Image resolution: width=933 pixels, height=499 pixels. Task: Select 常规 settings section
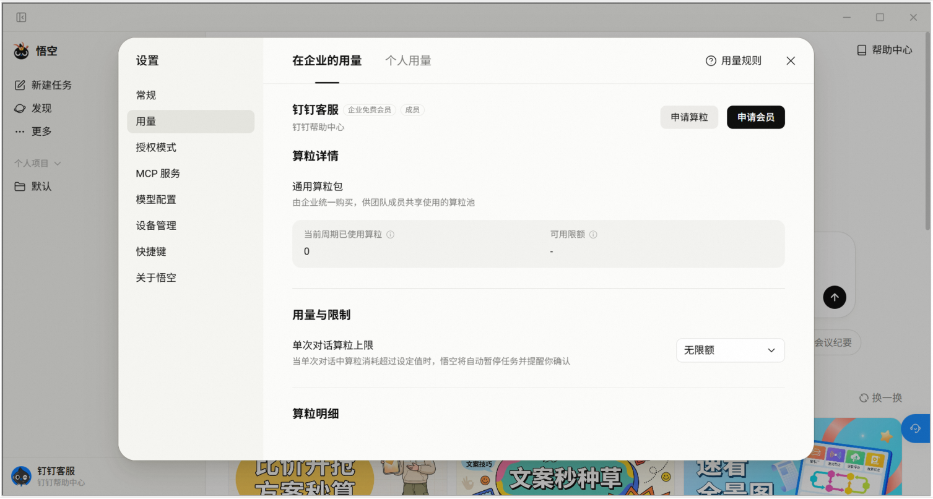(190, 95)
